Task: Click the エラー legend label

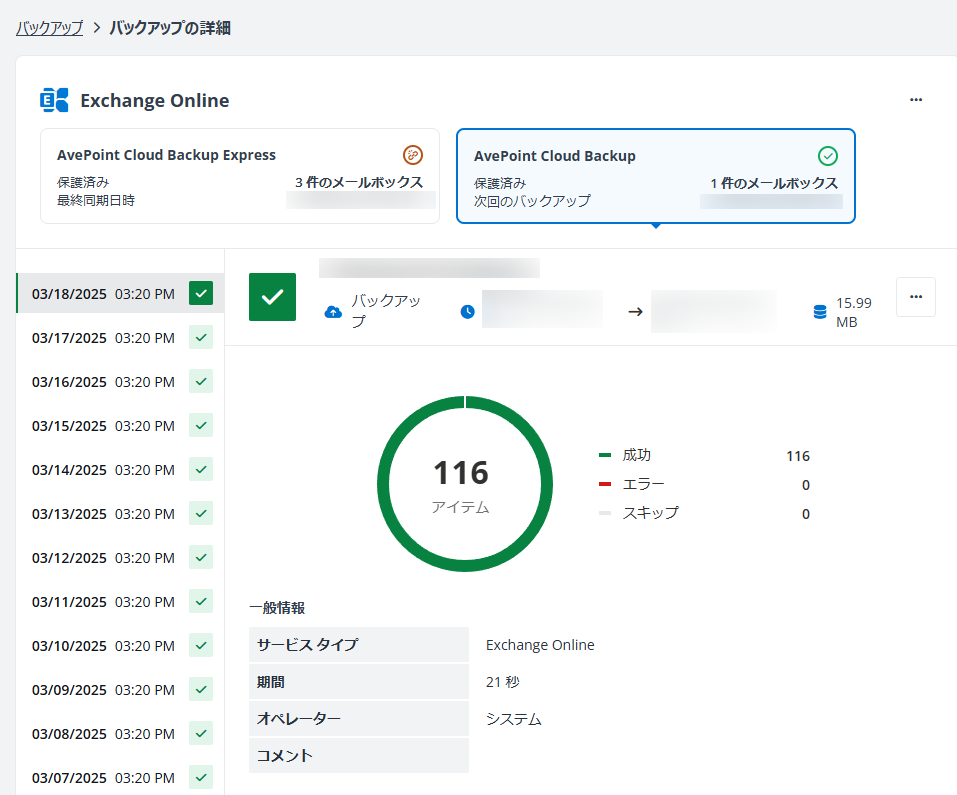Action: (x=643, y=484)
